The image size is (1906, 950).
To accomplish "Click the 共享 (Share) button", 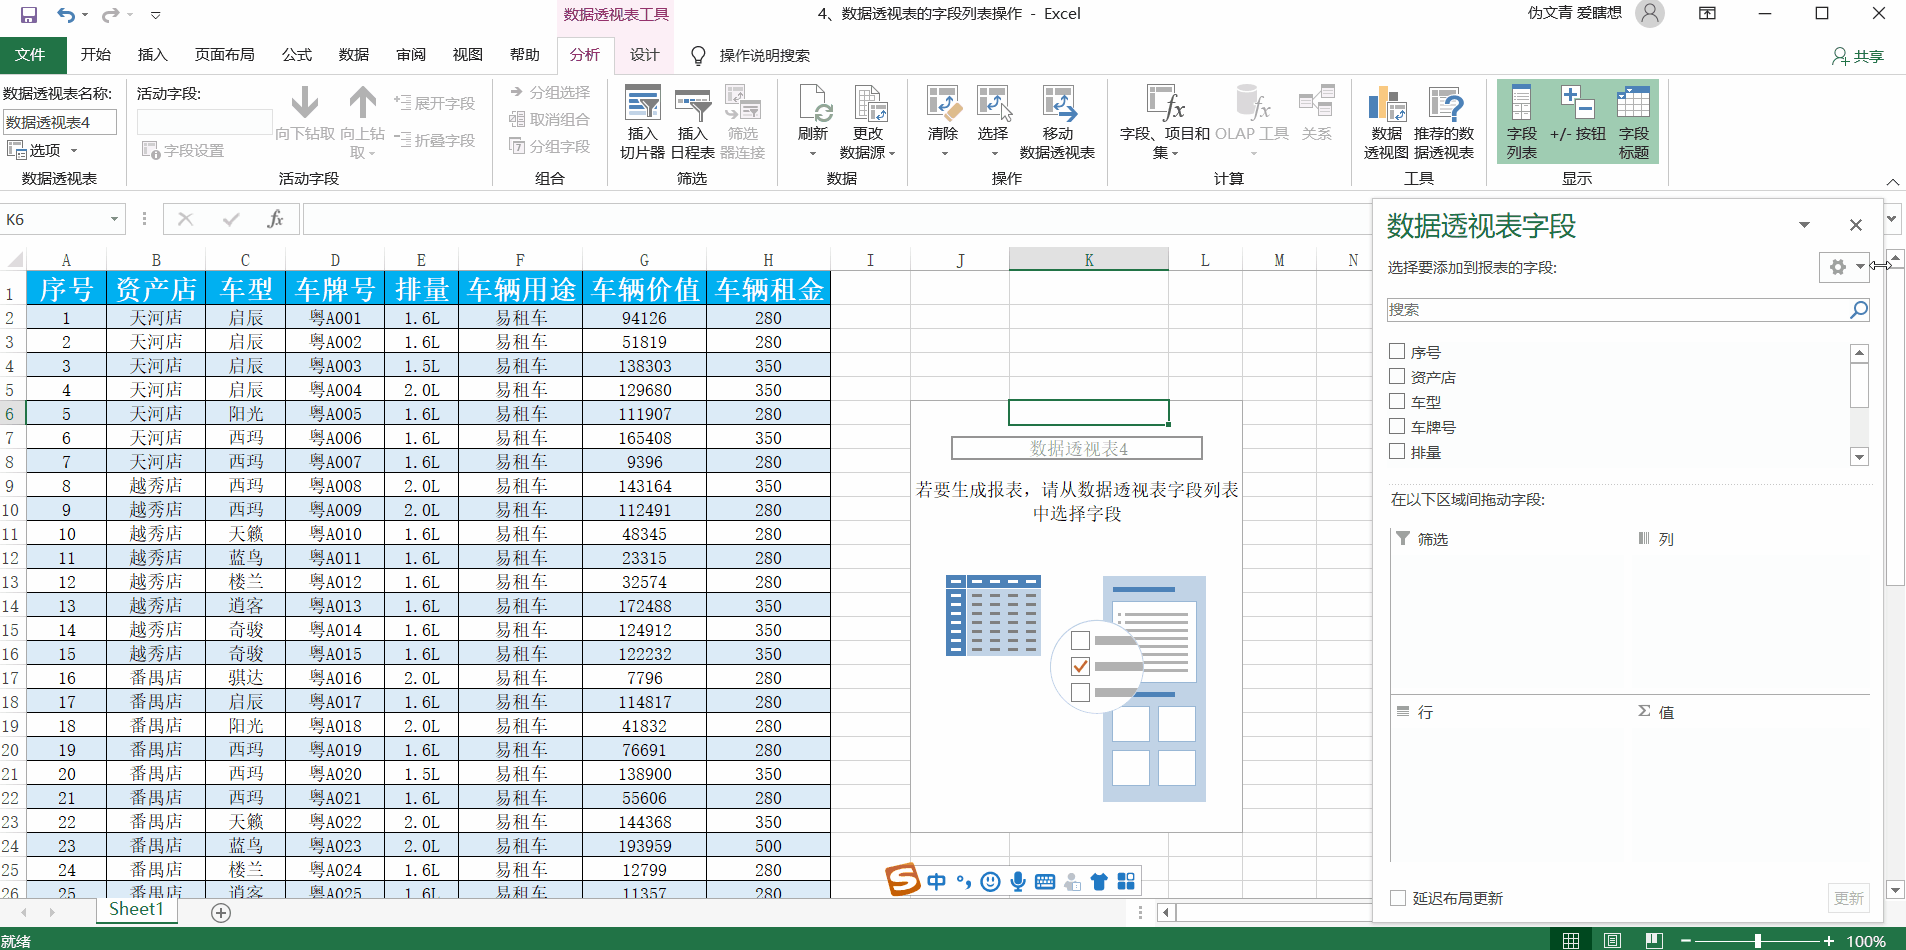I will [x=1857, y=56].
